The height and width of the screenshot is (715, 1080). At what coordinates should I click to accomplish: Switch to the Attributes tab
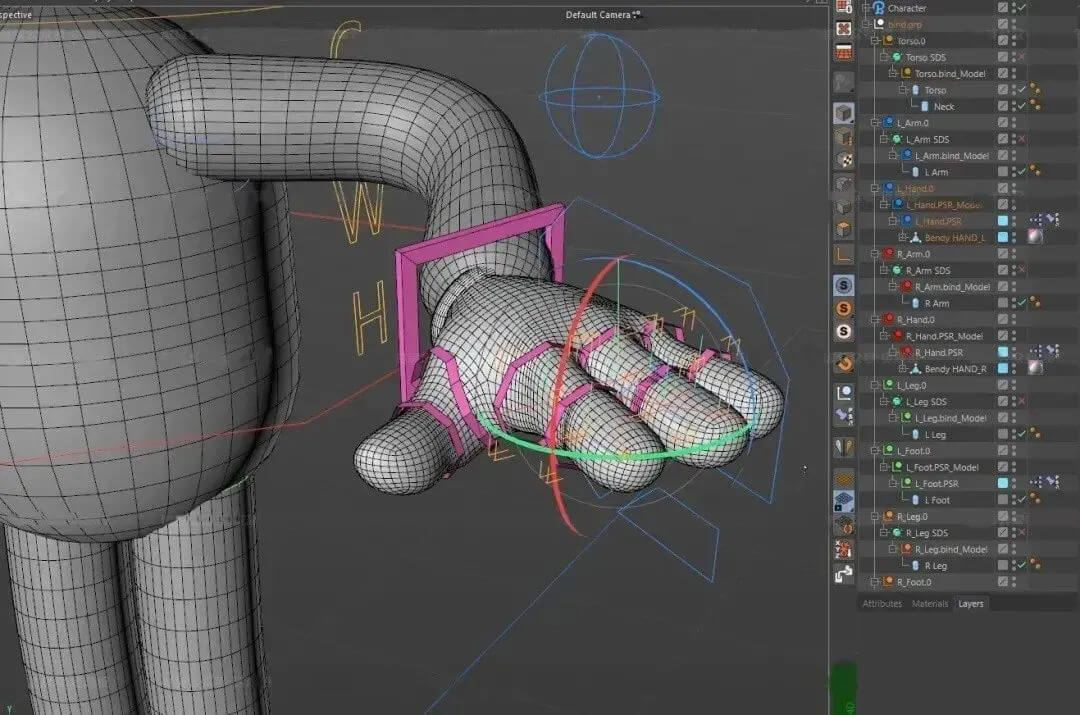pos(882,604)
